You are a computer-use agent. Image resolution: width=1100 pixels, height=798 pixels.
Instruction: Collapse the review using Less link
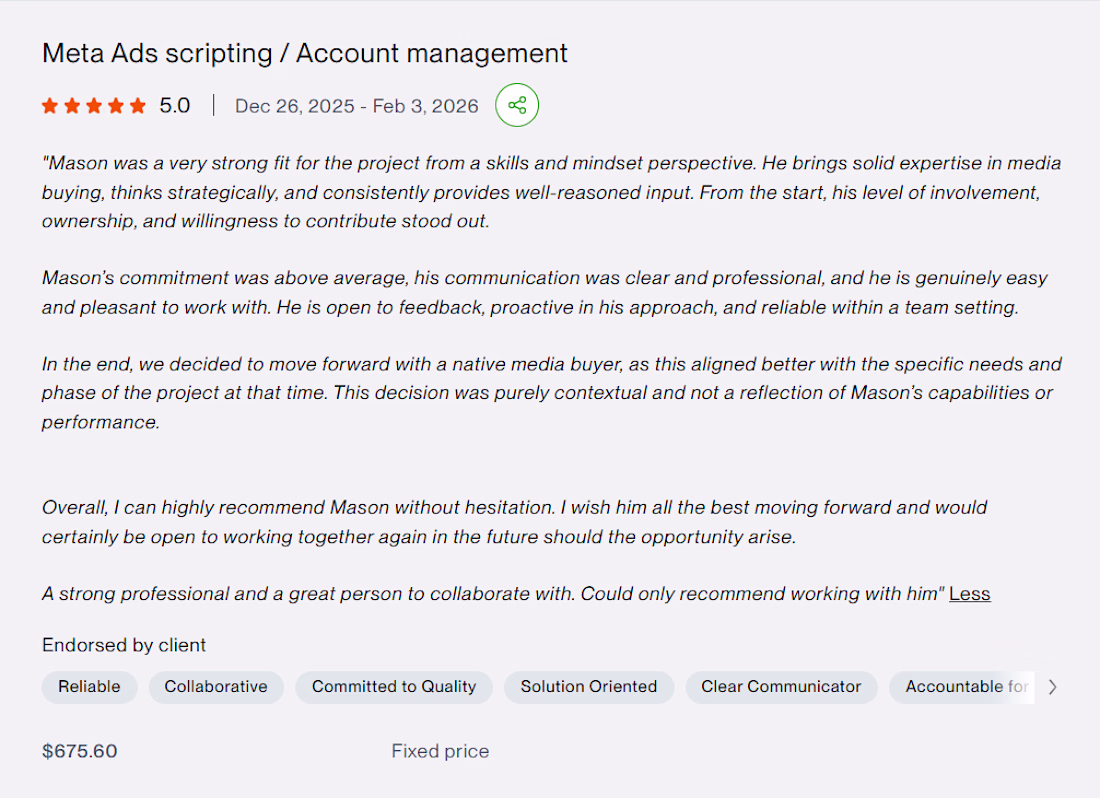pyautogui.click(x=970, y=594)
